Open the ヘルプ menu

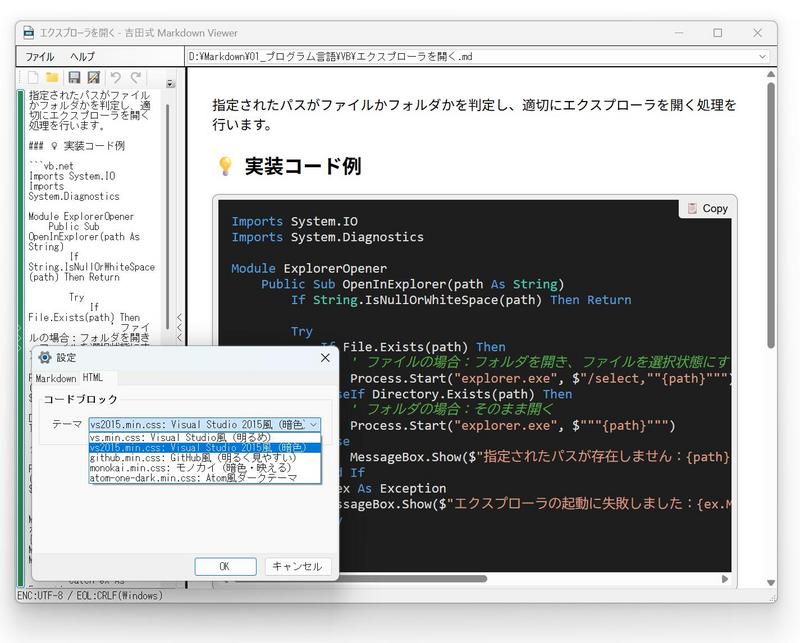(82, 57)
